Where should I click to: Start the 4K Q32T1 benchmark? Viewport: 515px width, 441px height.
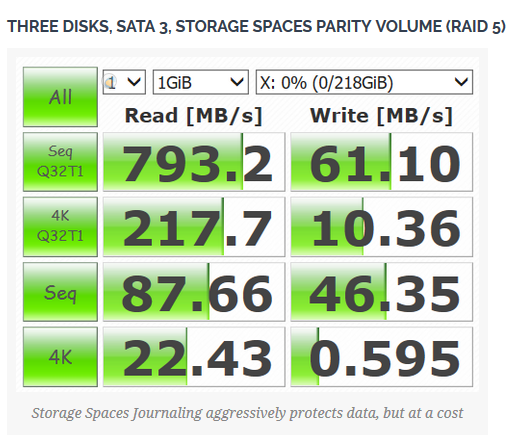point(60,227)
